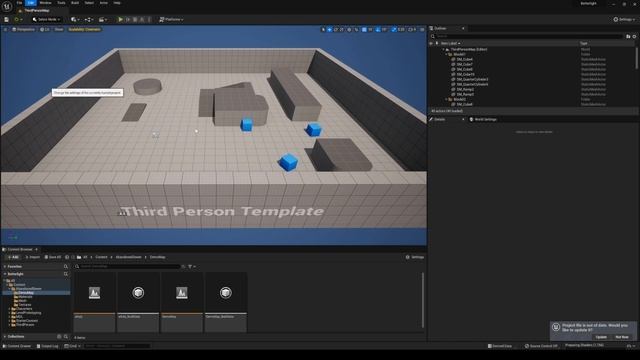The image size is (640, 360).
Task: Select SM_Cube7 in the Outliner
Action: coord(464,64)
